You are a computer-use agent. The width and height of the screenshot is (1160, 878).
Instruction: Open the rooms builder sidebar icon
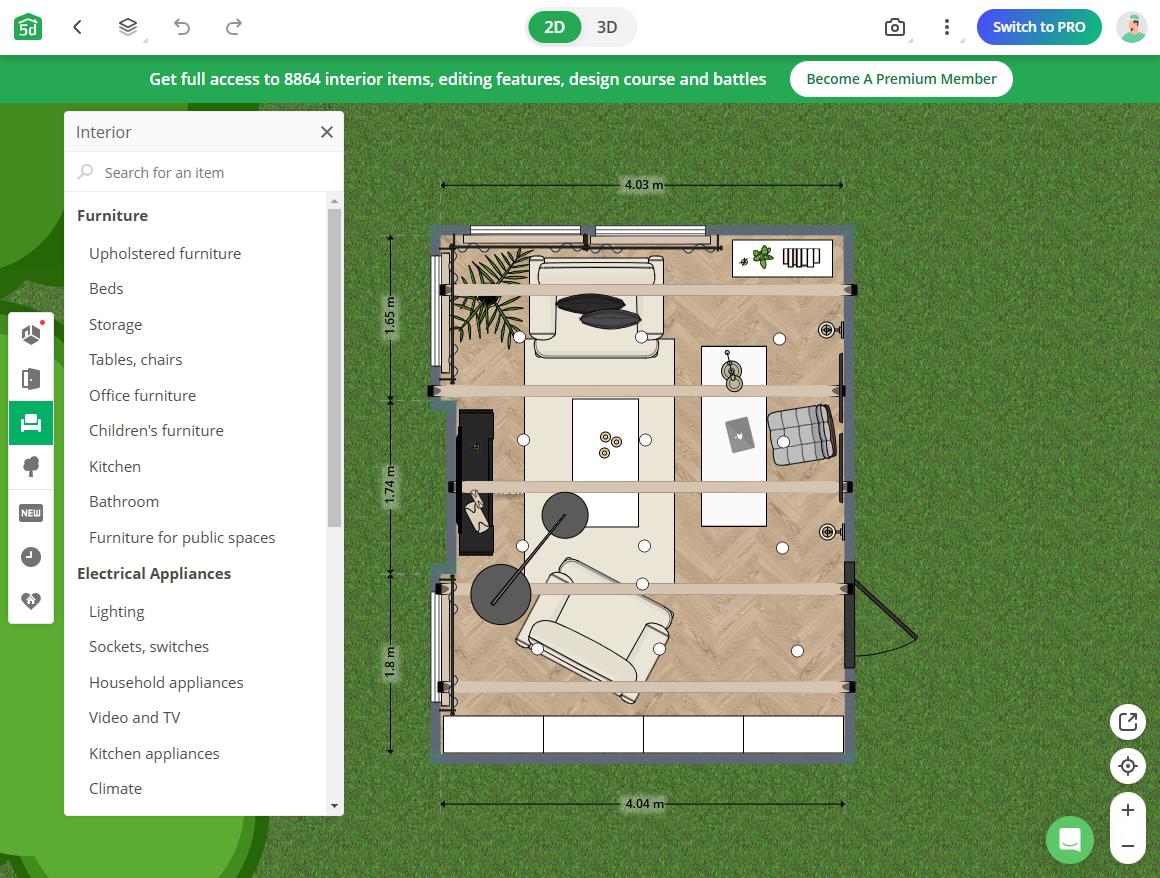pyautogui.click(x=31, y=334)
